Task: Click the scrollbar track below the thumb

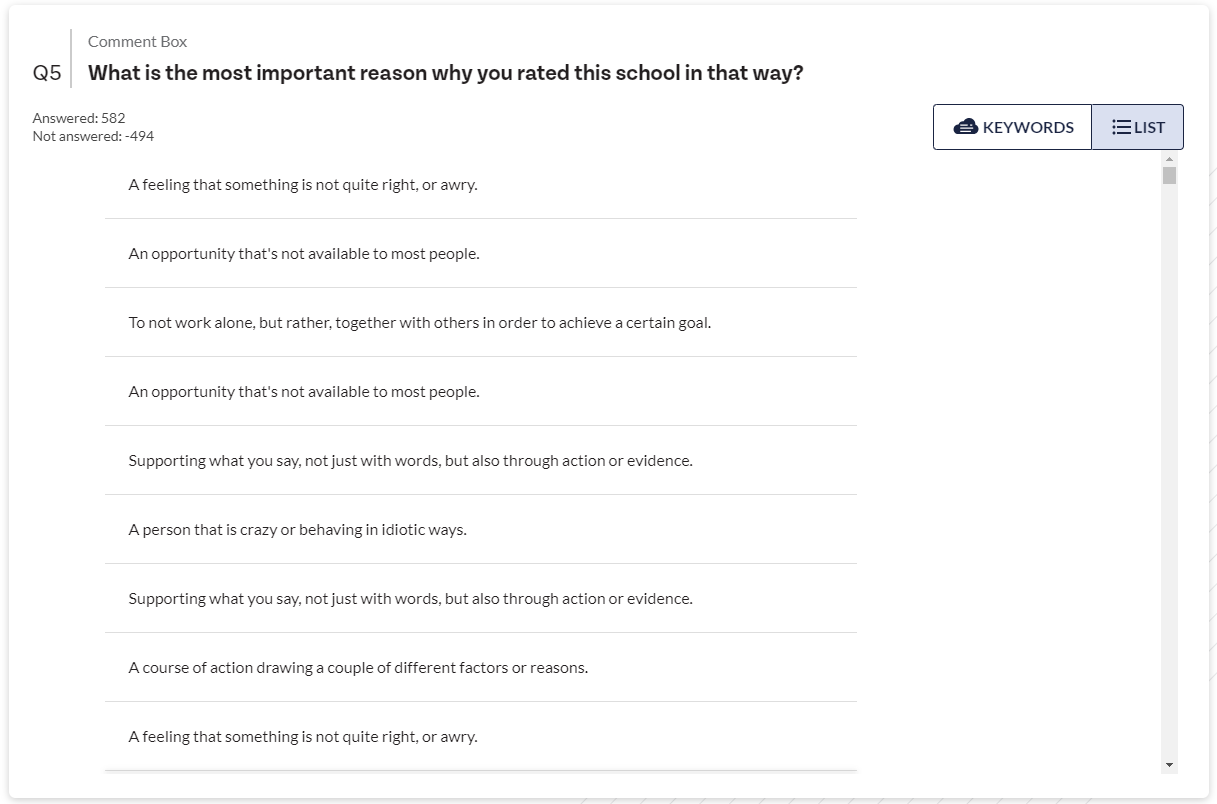Action: (x=1169, y=470)
